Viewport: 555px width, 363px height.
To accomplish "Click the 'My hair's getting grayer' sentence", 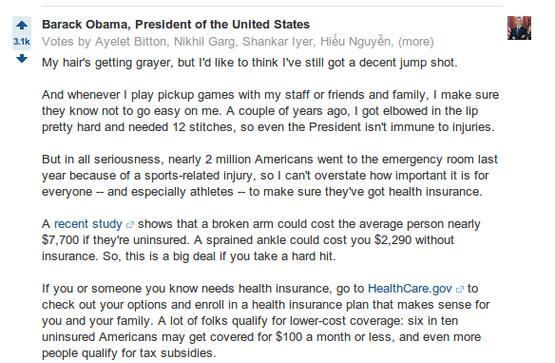I will (250, 63).
